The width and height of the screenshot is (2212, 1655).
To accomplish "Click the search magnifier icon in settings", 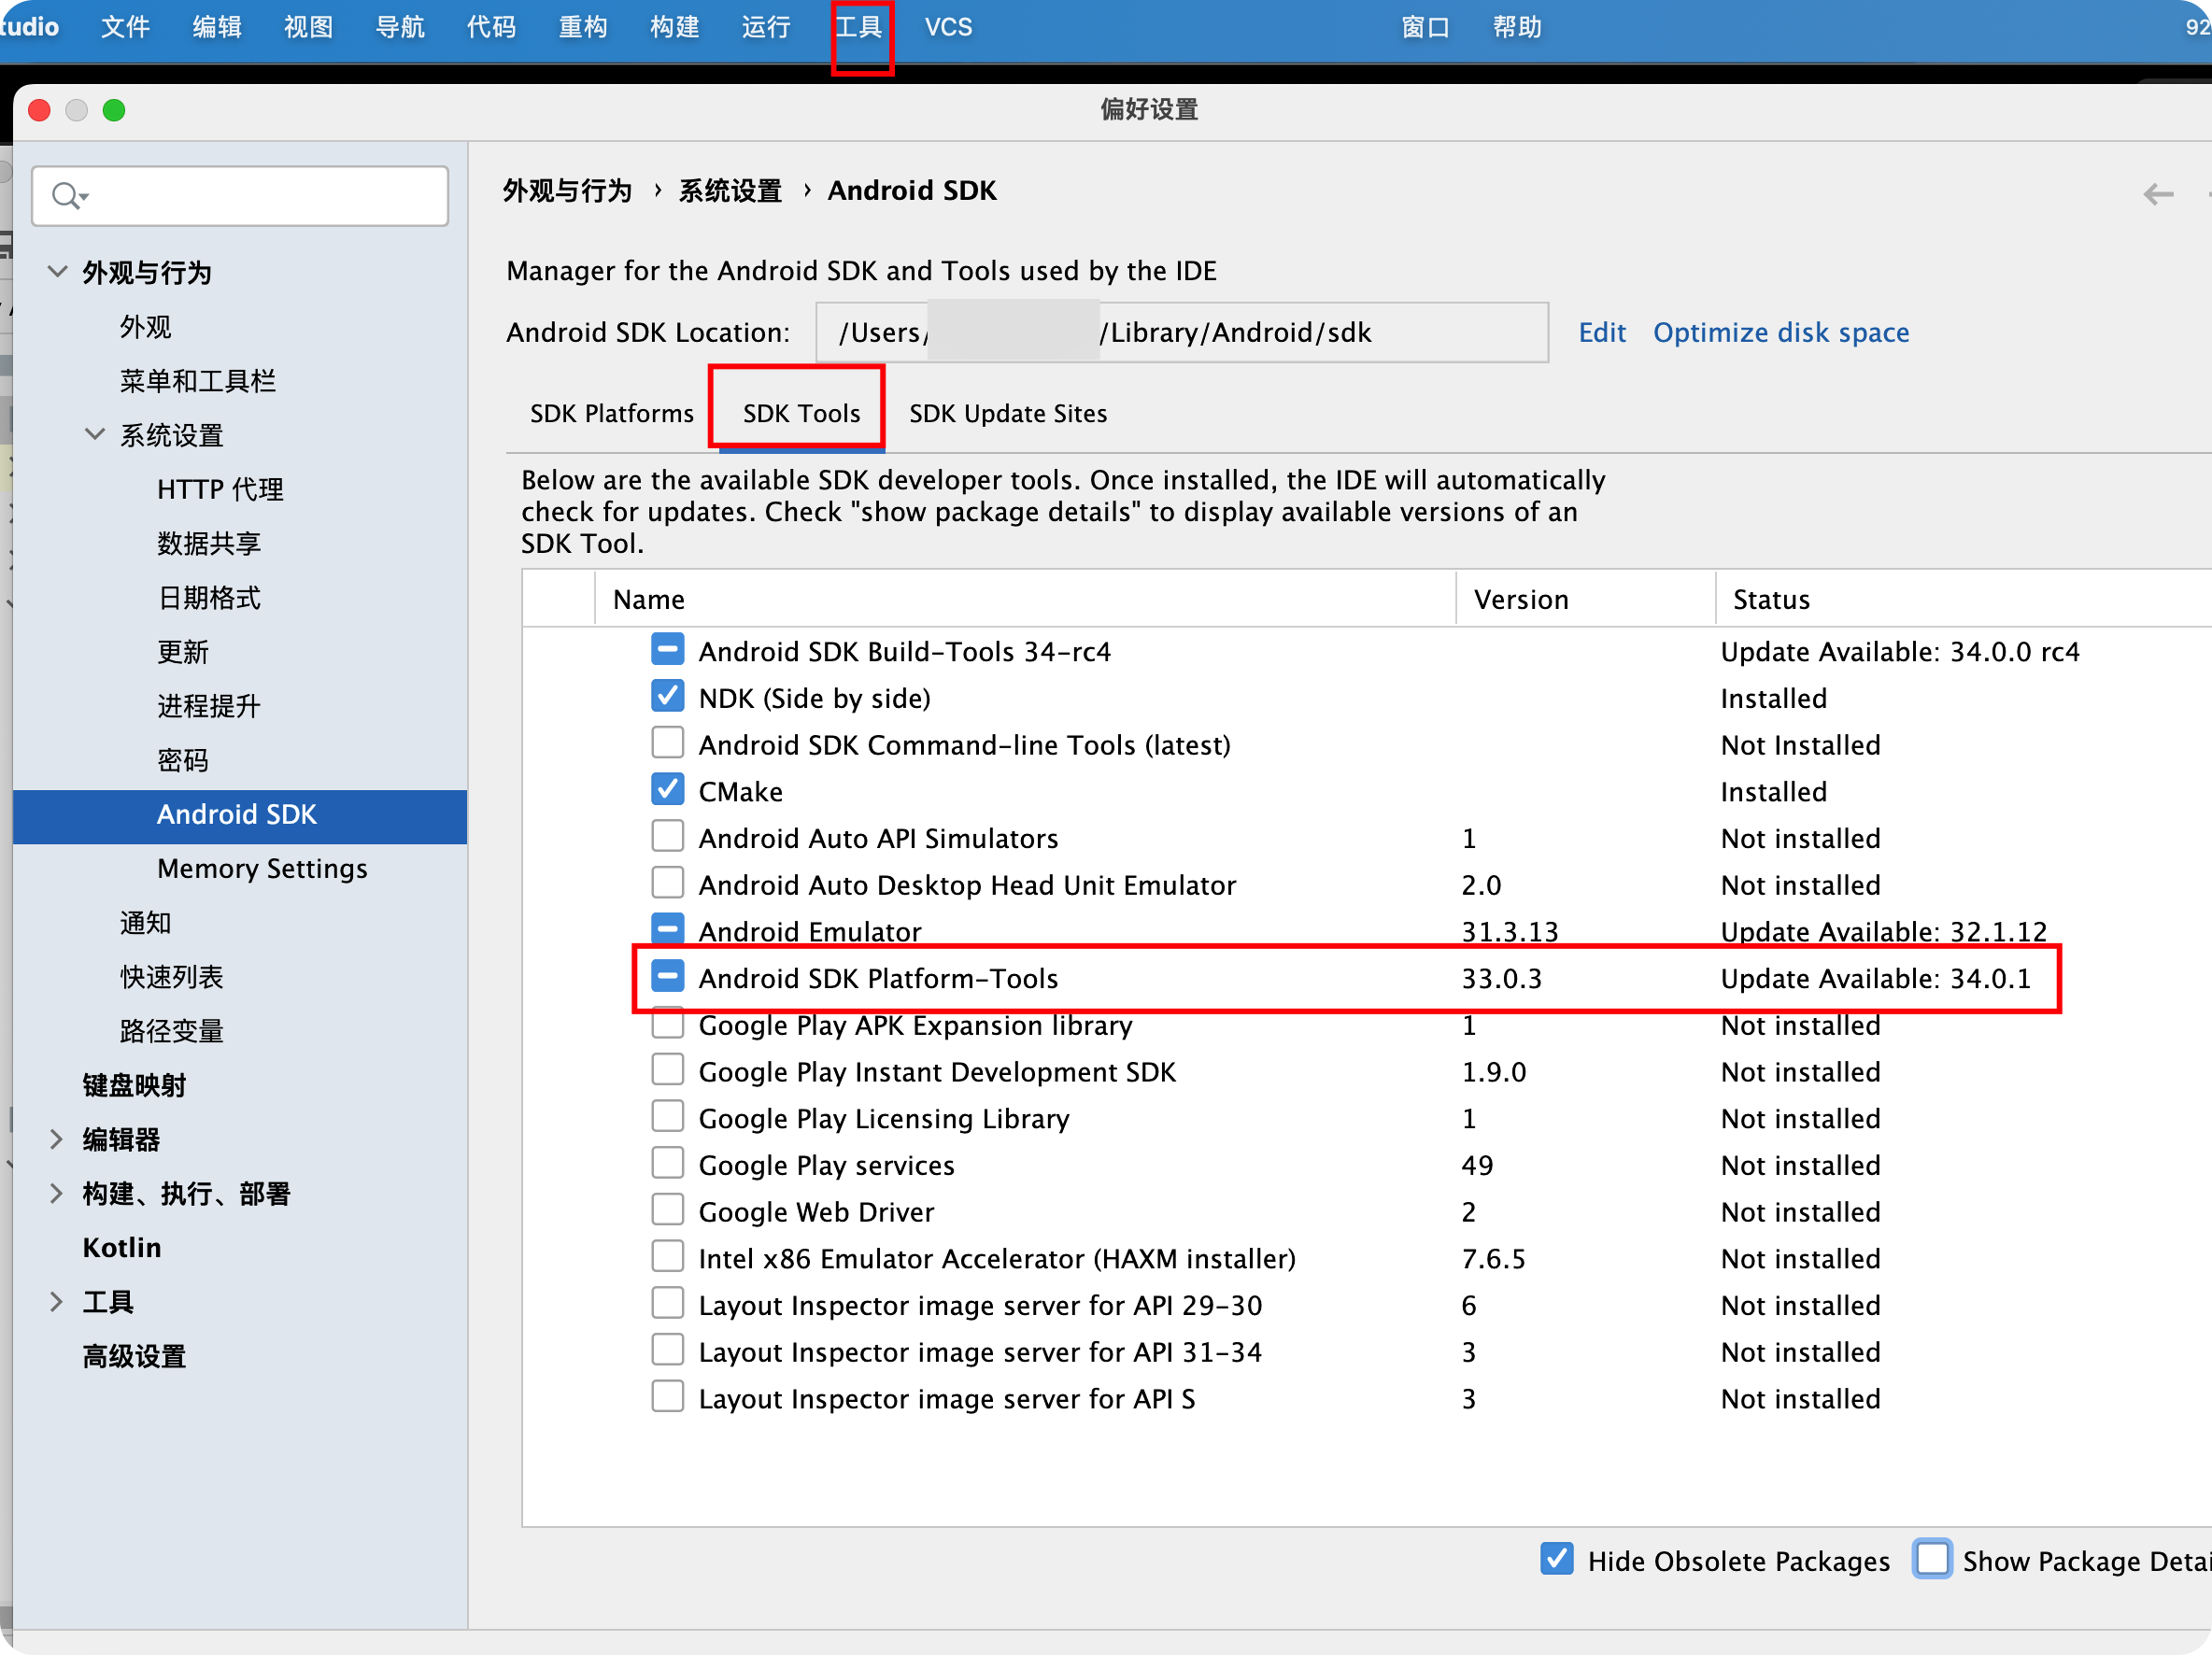I will click(x=66, y=196).
